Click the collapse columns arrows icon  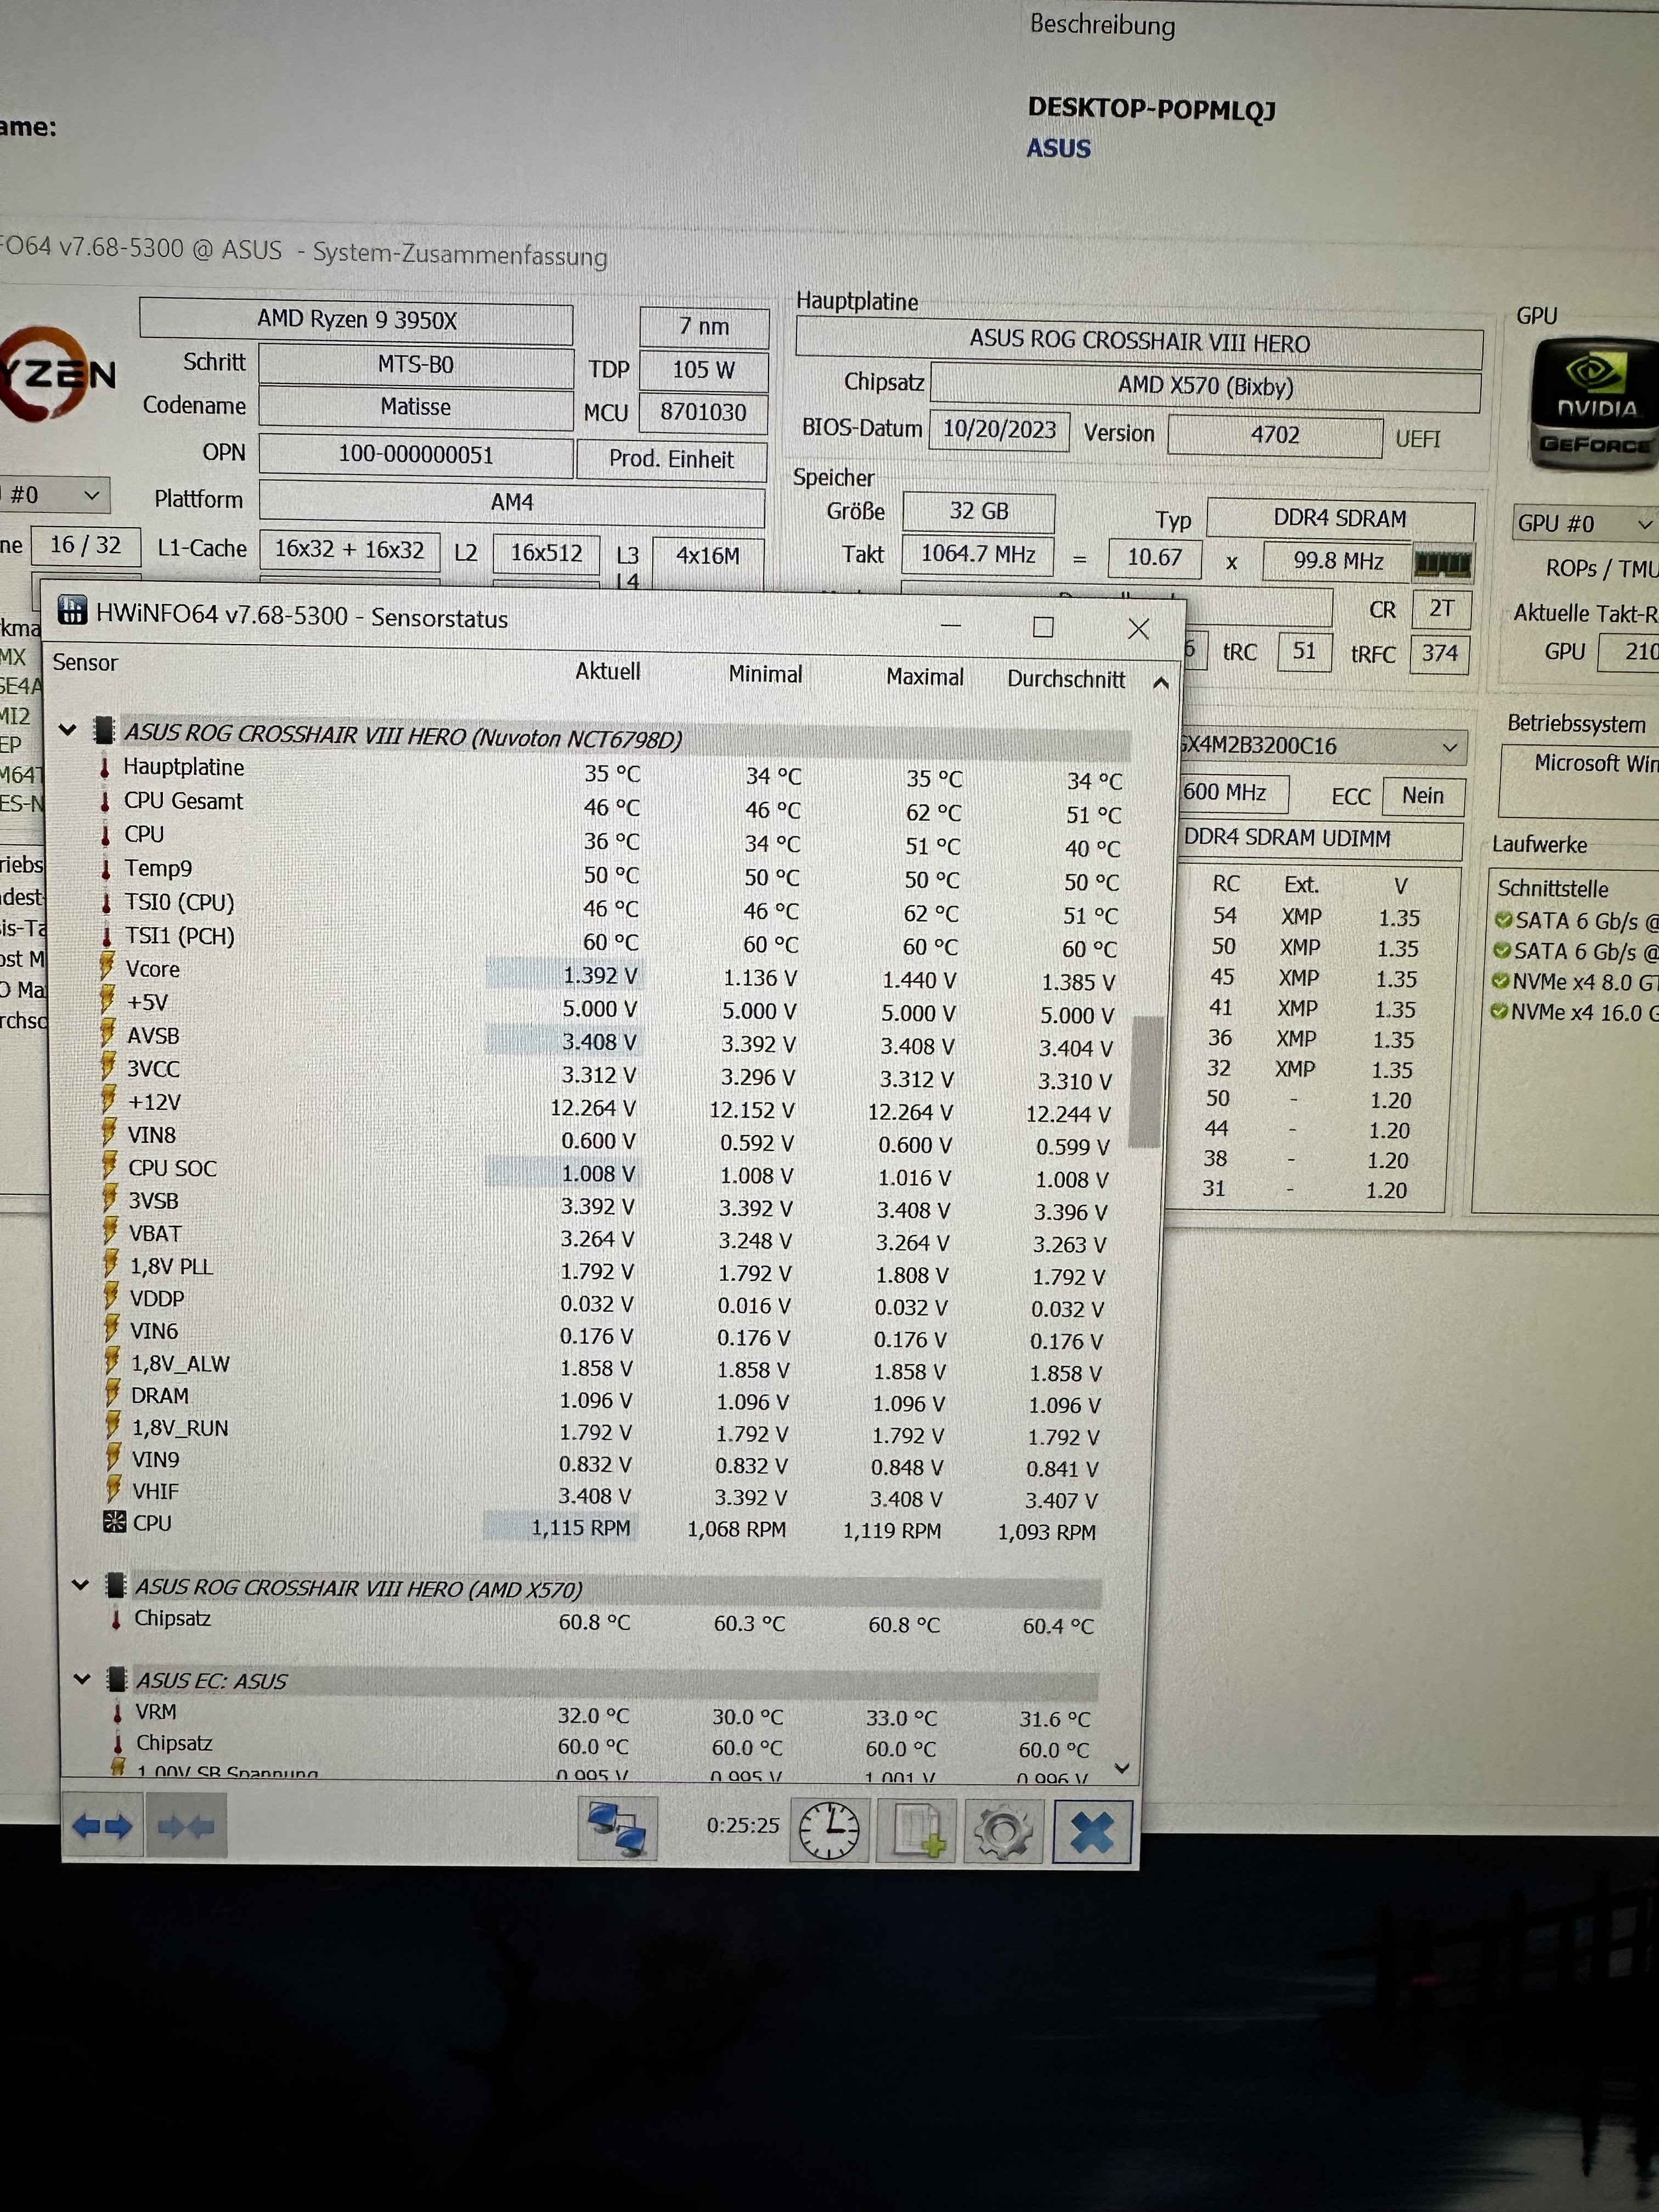(x=186, y=1827)
